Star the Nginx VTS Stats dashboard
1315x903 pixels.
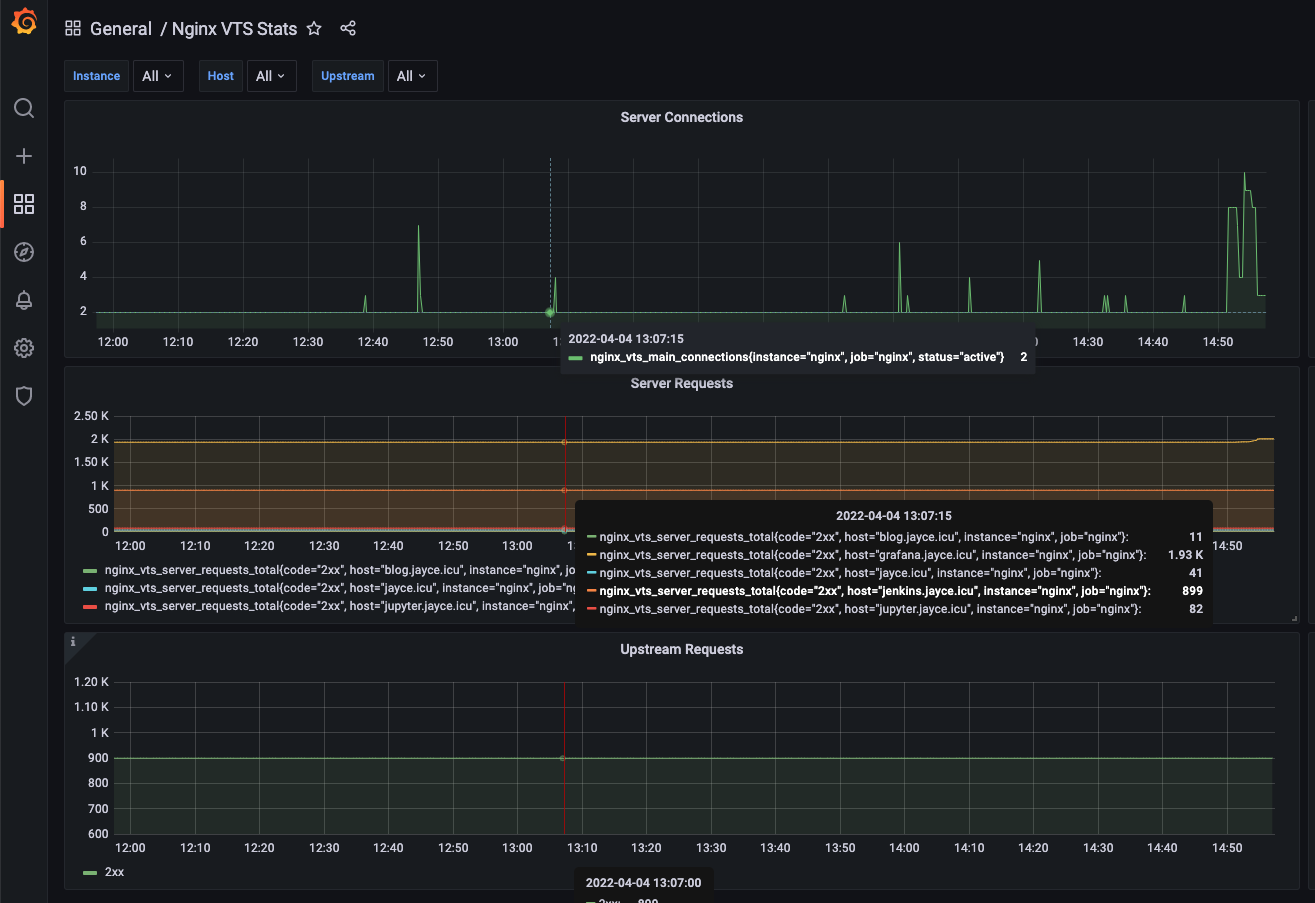314,29
